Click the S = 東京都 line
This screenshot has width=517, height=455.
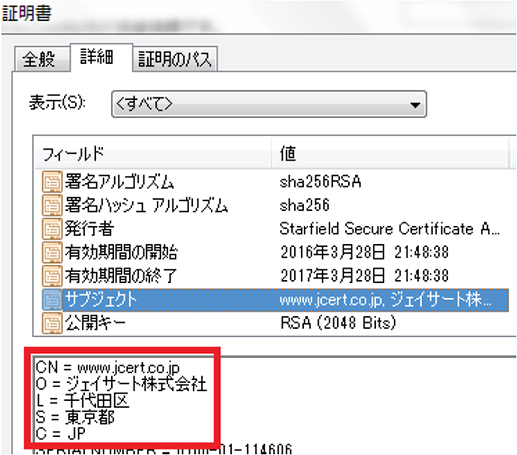[75, 417]
